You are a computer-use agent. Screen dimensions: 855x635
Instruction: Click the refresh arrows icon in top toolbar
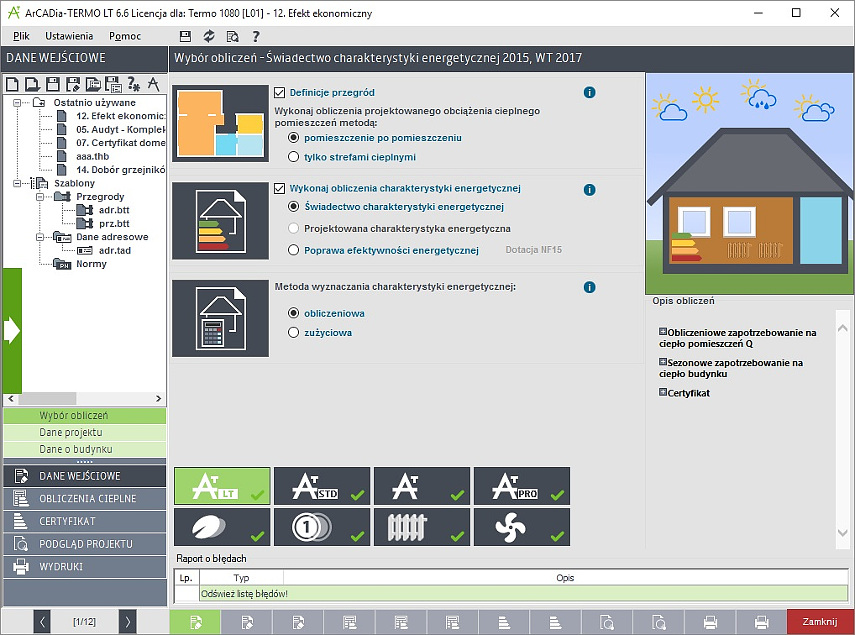[x=209, y=36]
